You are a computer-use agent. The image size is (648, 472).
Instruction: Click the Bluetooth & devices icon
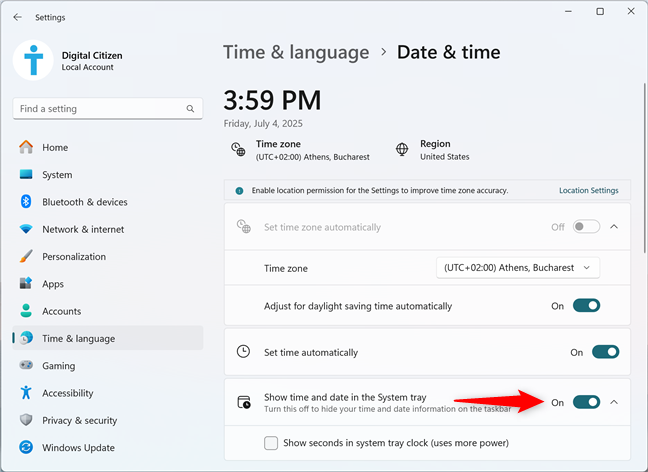point(26,202)
